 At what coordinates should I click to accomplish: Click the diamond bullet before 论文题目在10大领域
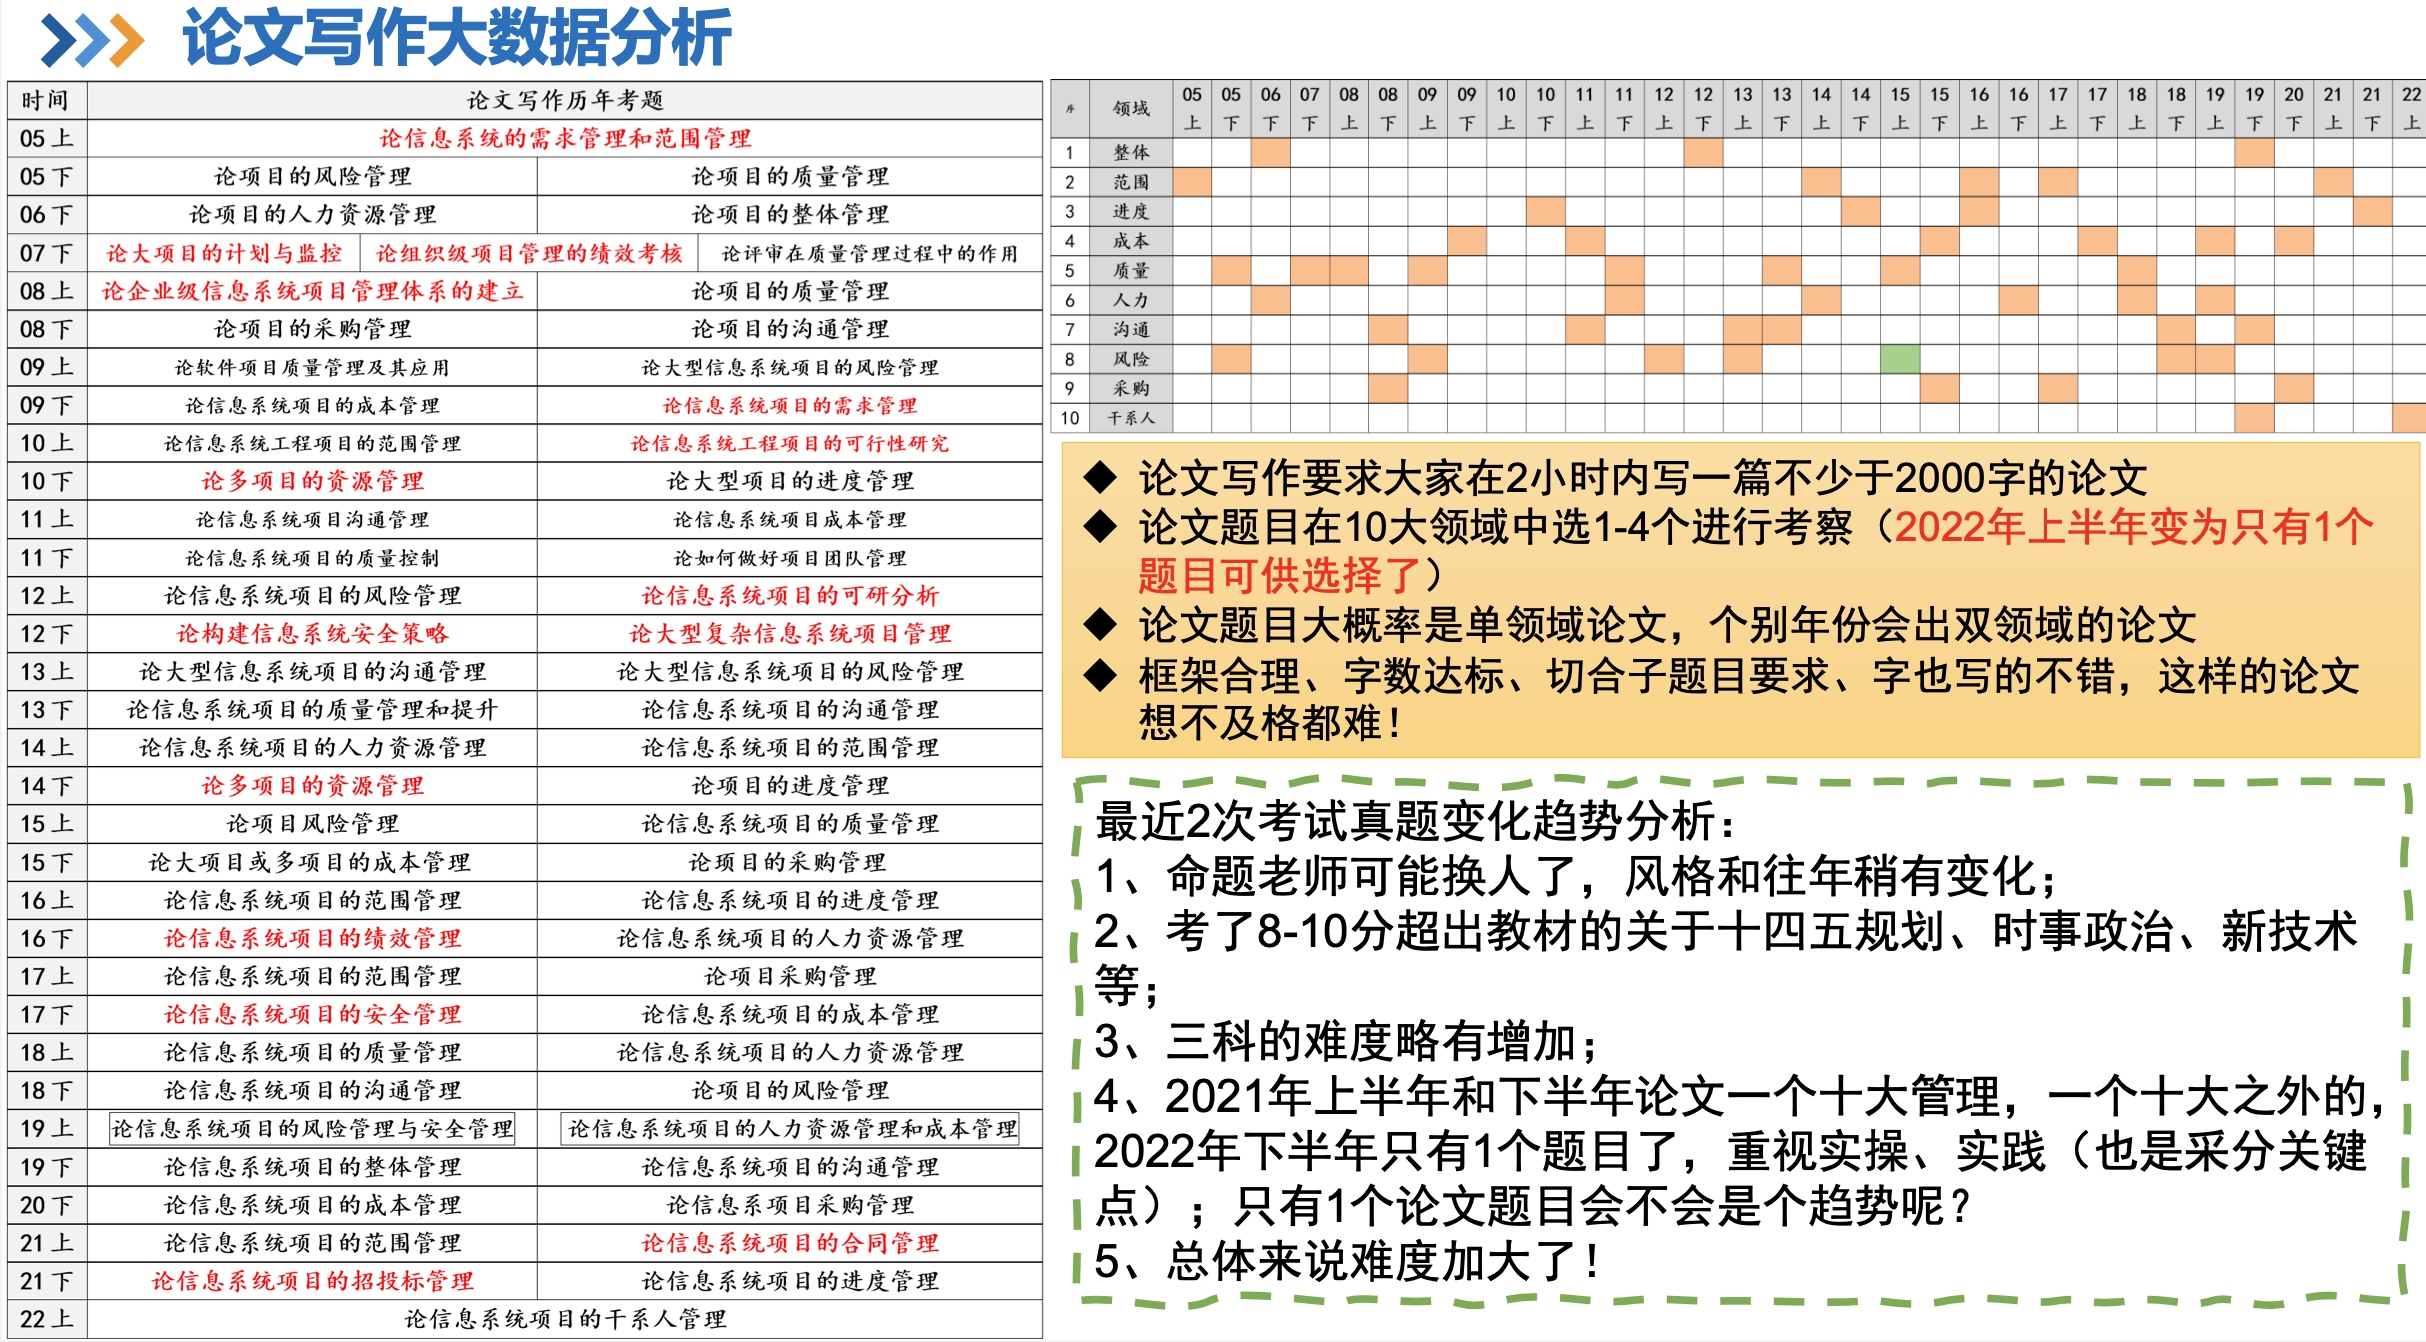(x=1100, y=527)
